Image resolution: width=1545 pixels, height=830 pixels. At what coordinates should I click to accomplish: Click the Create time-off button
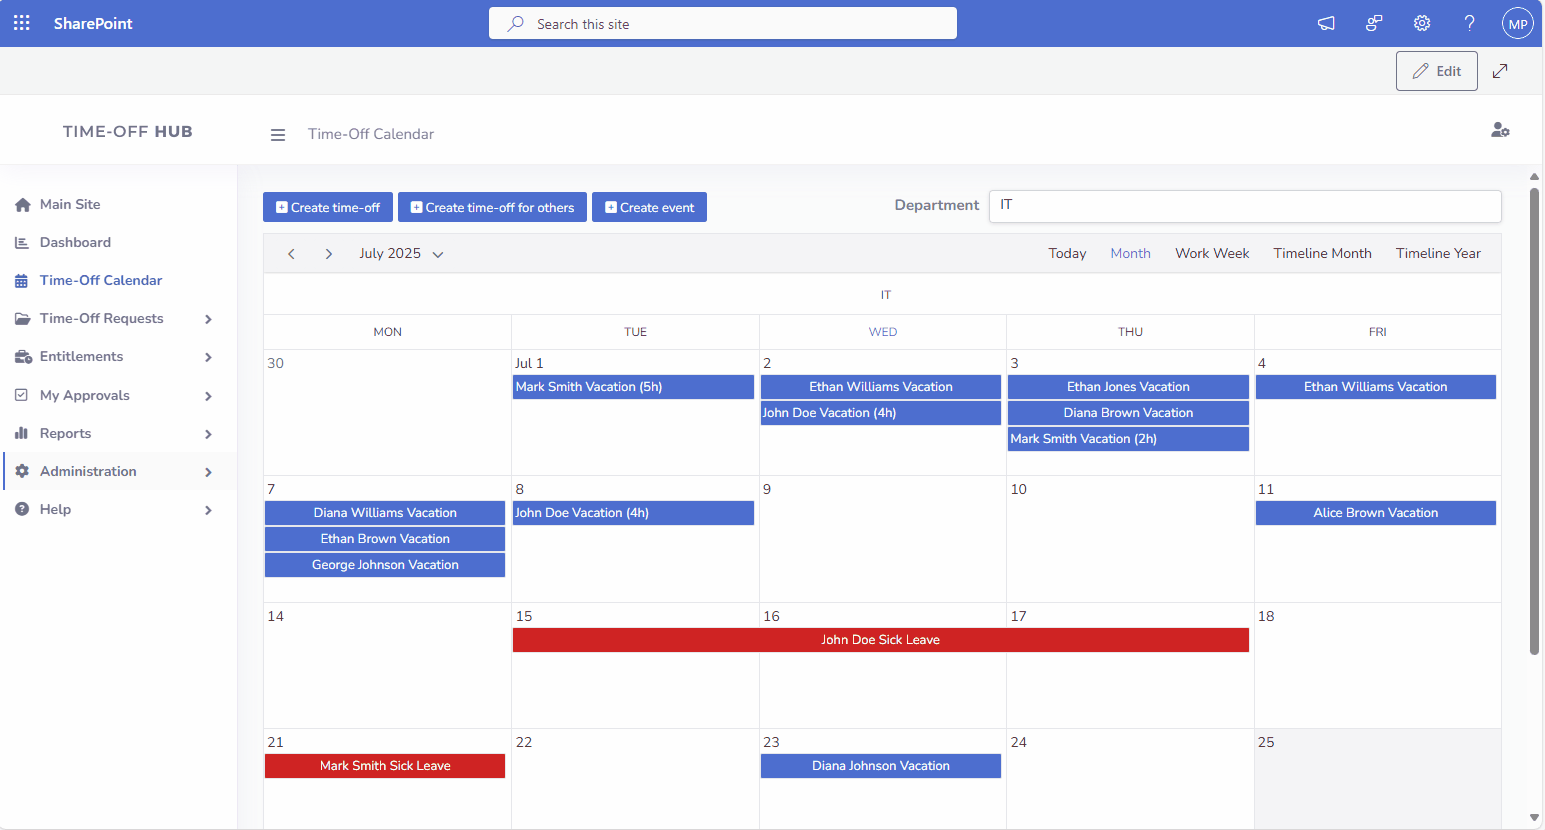[328, 208]
